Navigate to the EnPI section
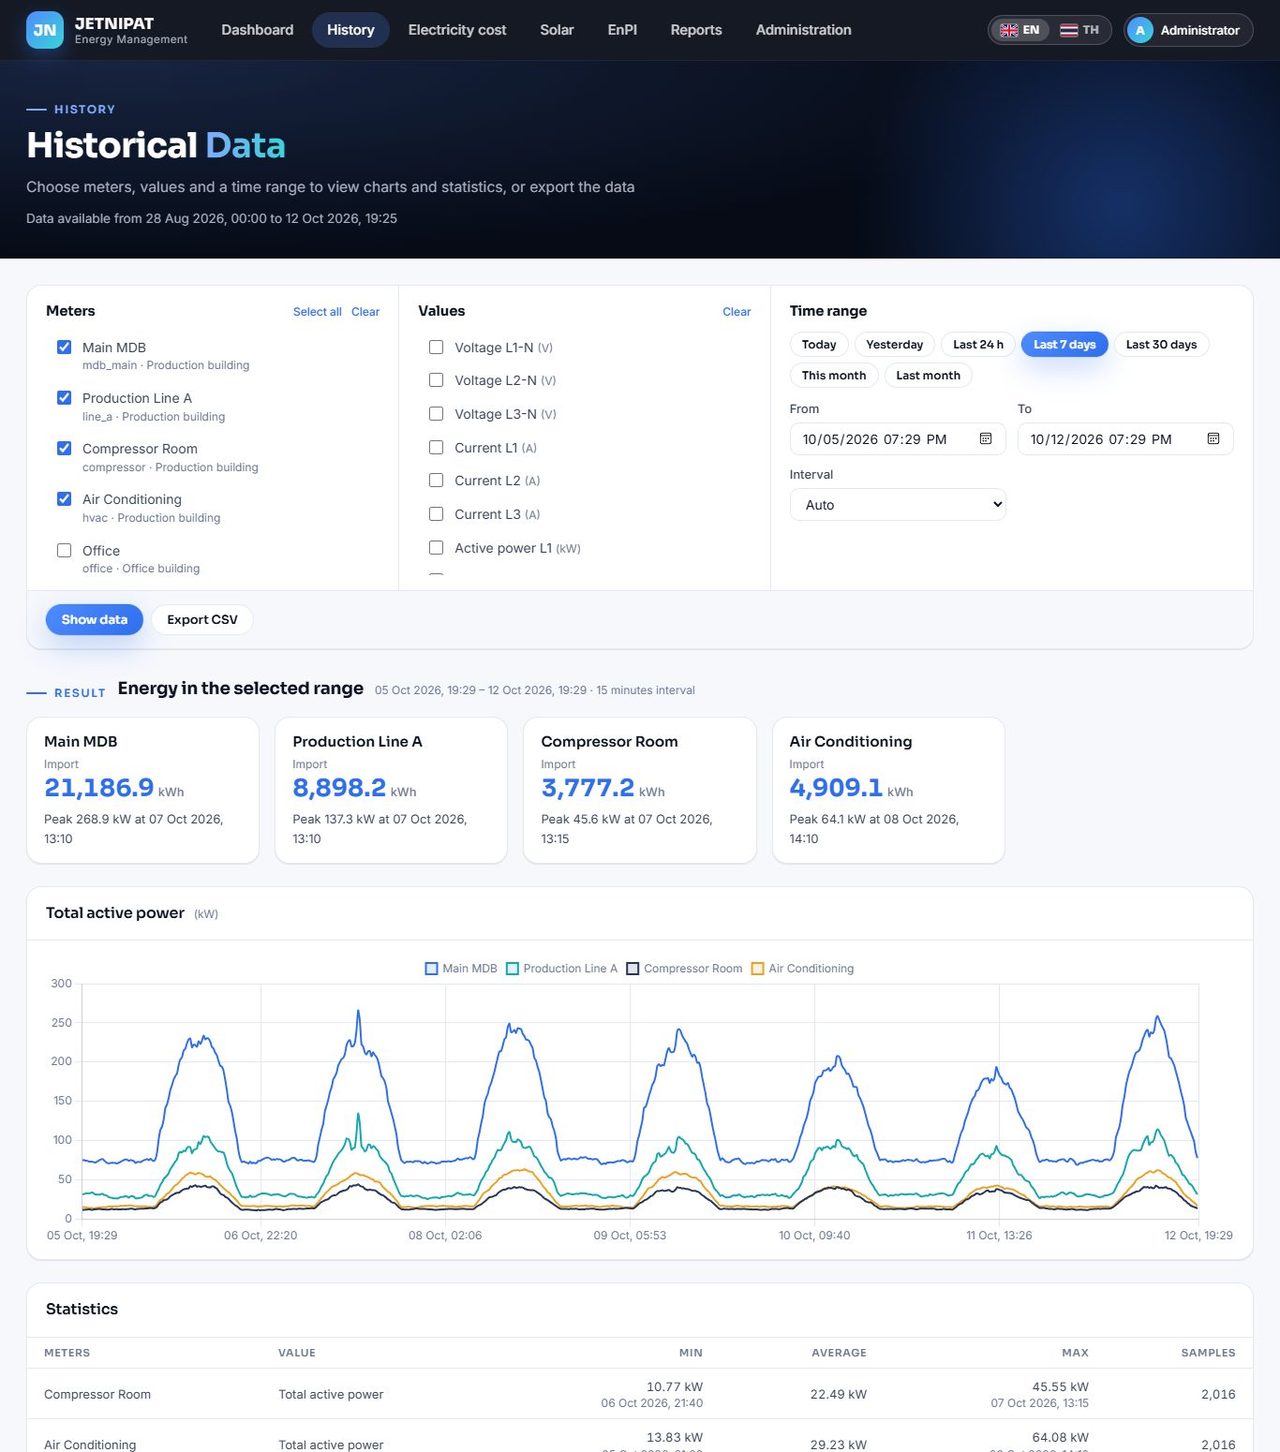Screen dimensions: 1280x1452 coord(622,30)
